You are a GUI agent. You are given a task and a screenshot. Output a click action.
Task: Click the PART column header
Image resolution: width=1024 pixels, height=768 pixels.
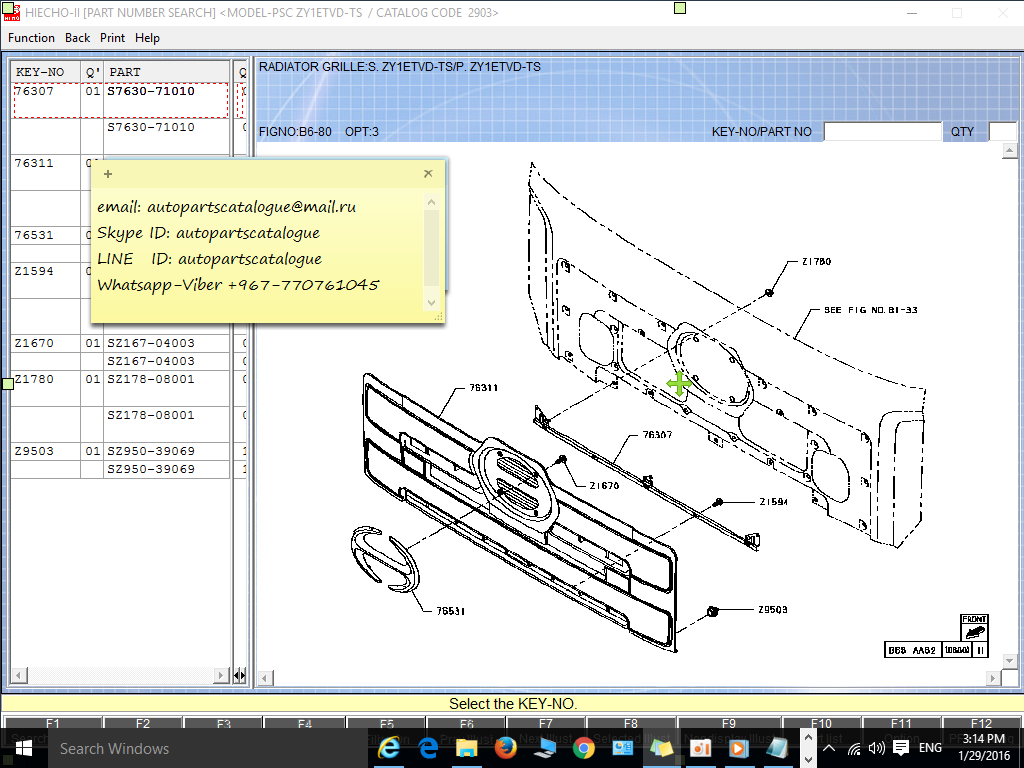point(167,72)
